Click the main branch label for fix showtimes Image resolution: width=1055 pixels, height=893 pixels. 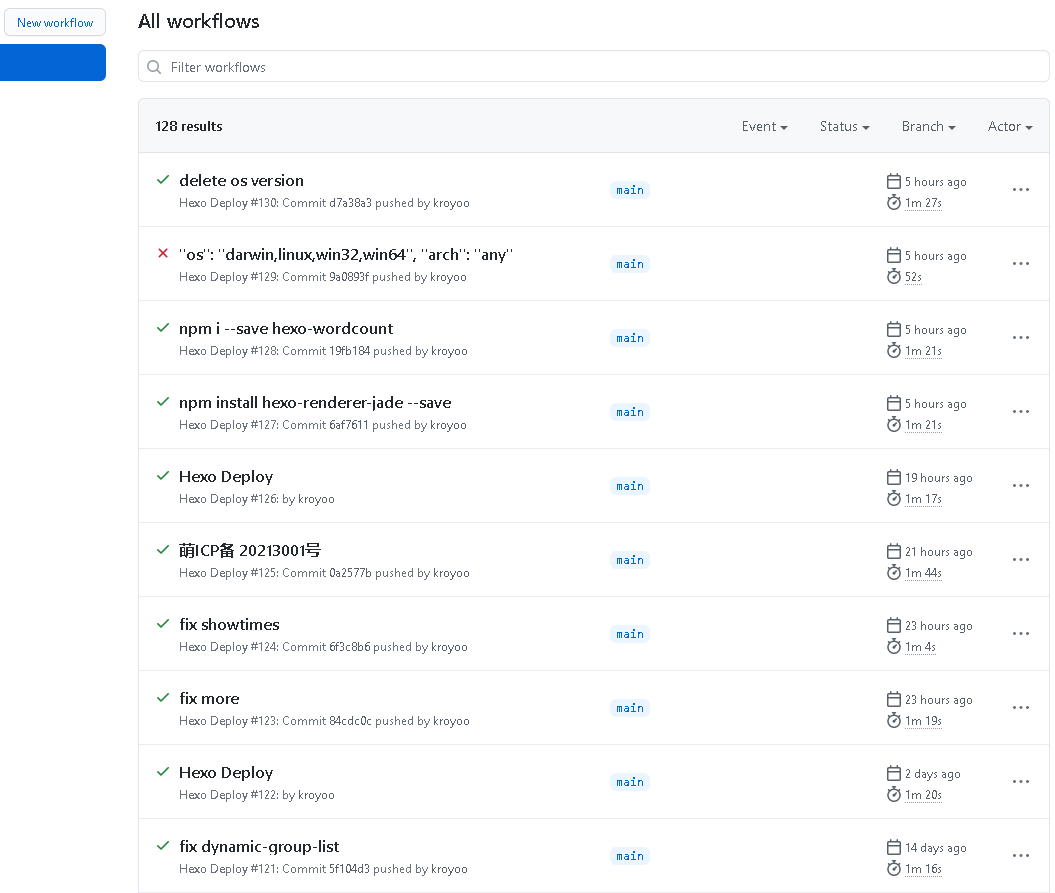[630, 634]
